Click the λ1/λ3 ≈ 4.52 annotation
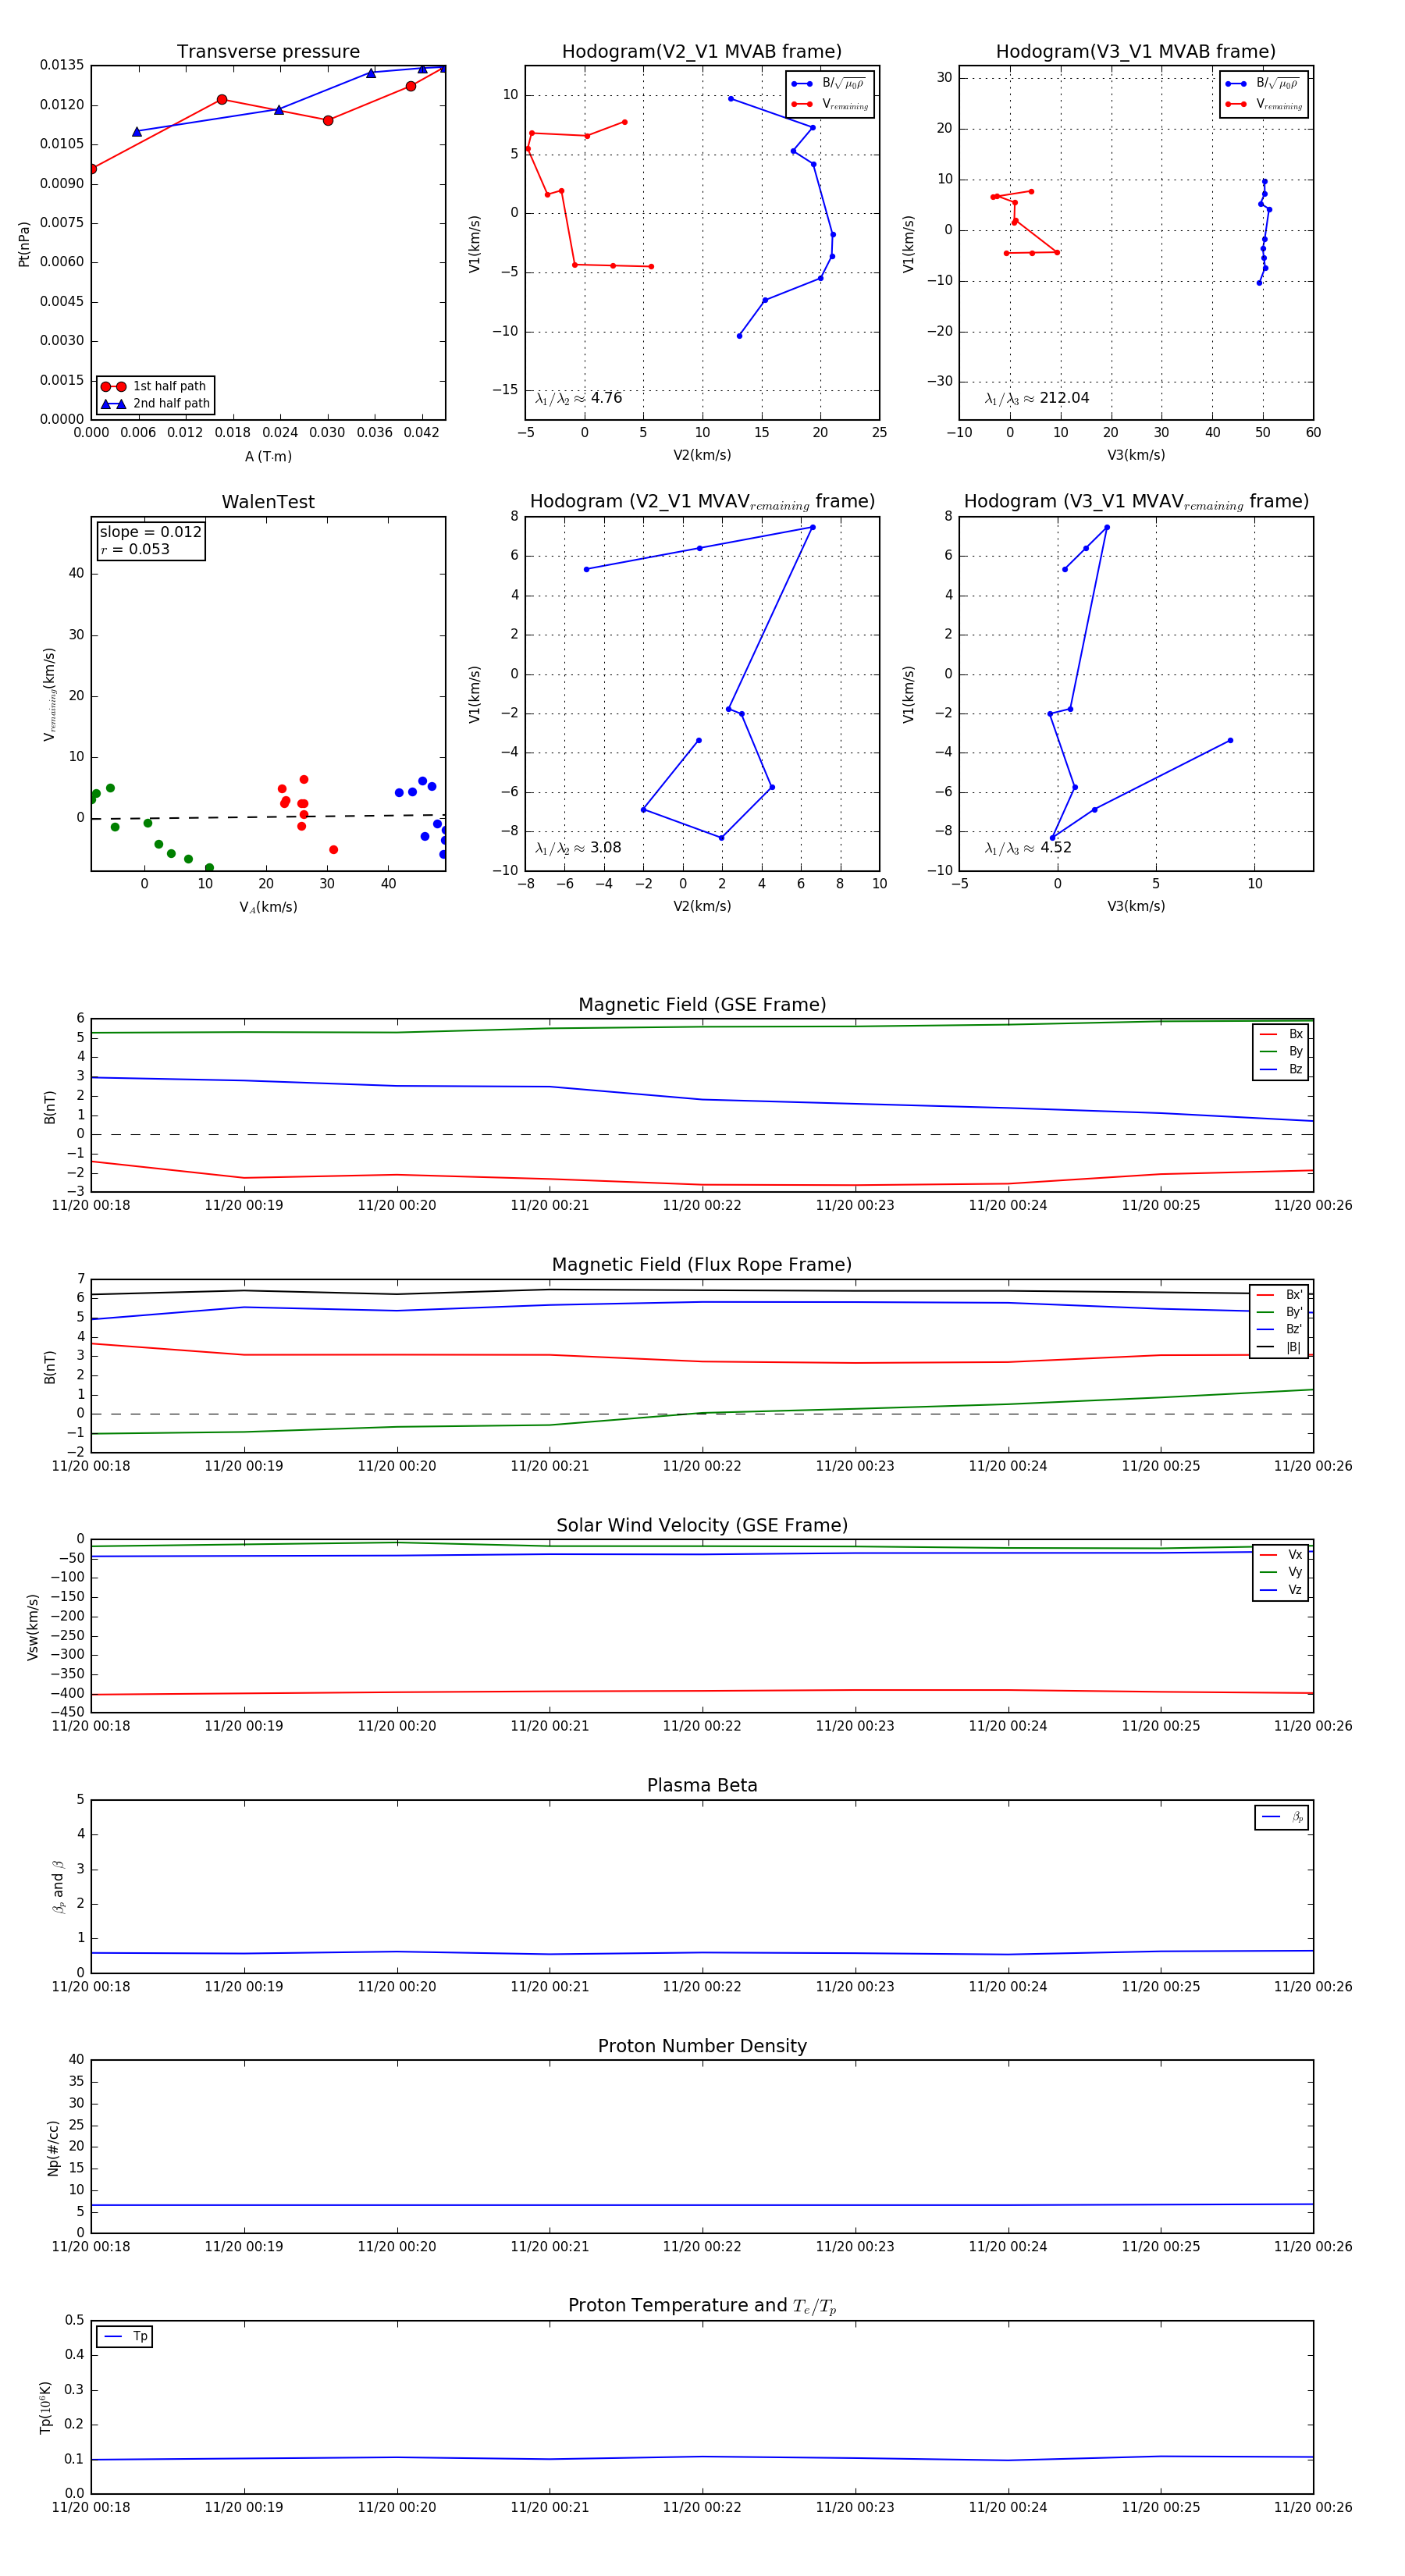The height and width of the screenshot is (2576, 1405). 1028,848
